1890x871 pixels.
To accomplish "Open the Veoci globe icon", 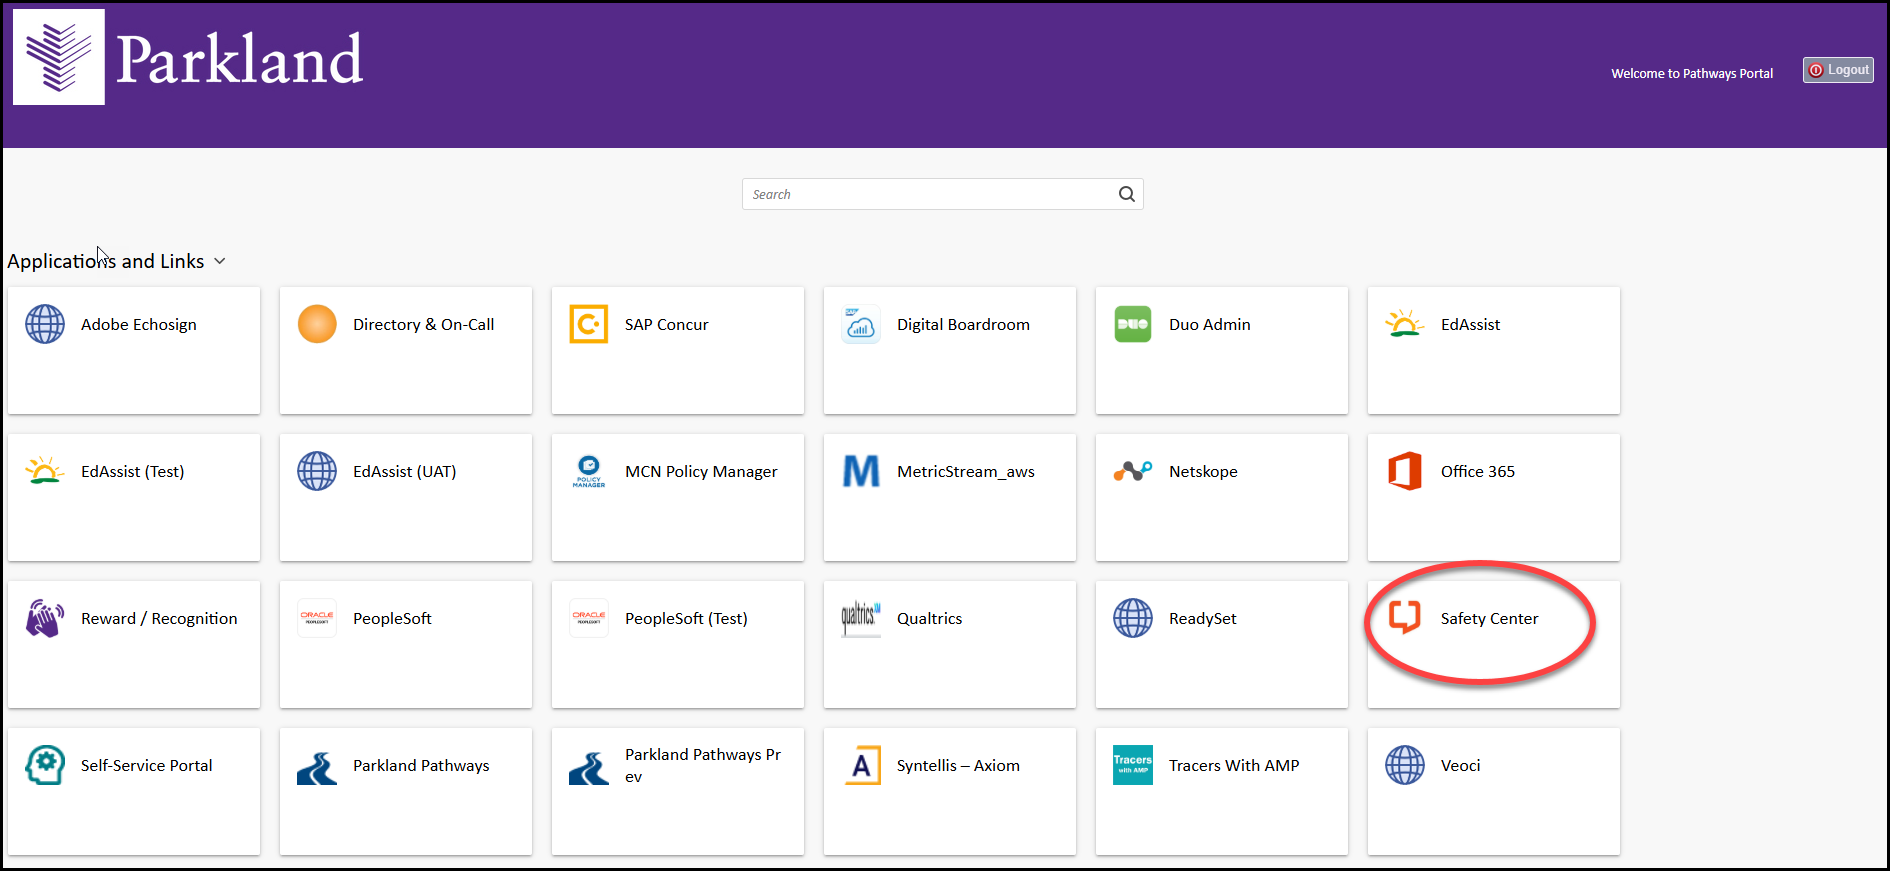I will [1405, 765].
